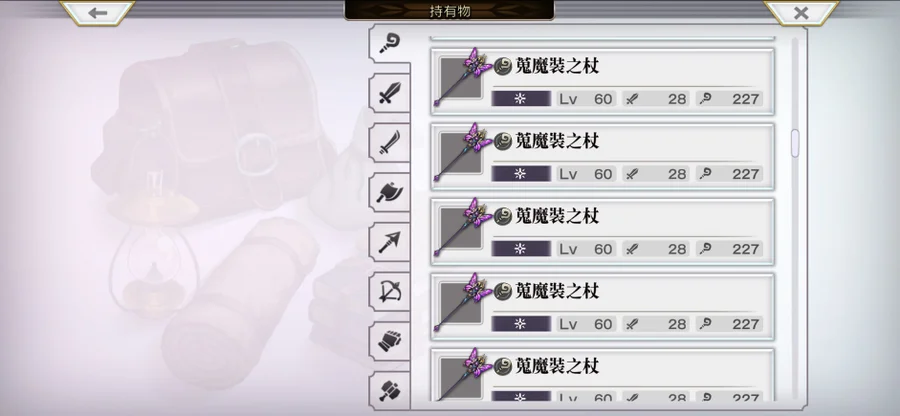The height and width of the screenshot is (416, 900).
Task: Click the second staff's Lv 60 label
Action: pos(585,174)
